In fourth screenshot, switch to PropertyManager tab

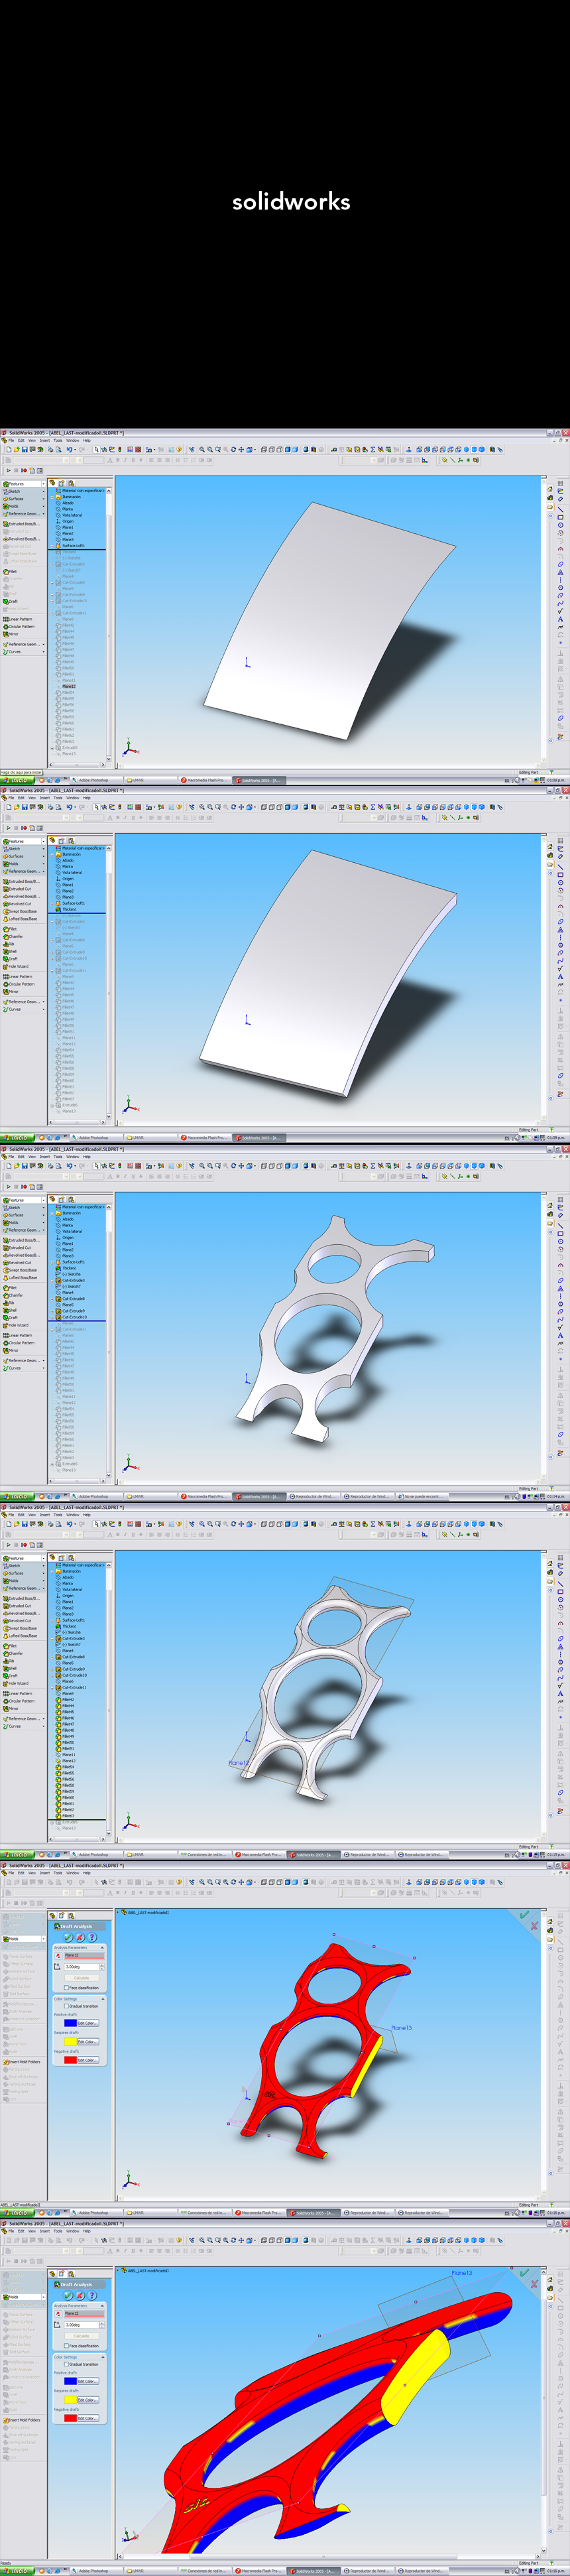61,1557
